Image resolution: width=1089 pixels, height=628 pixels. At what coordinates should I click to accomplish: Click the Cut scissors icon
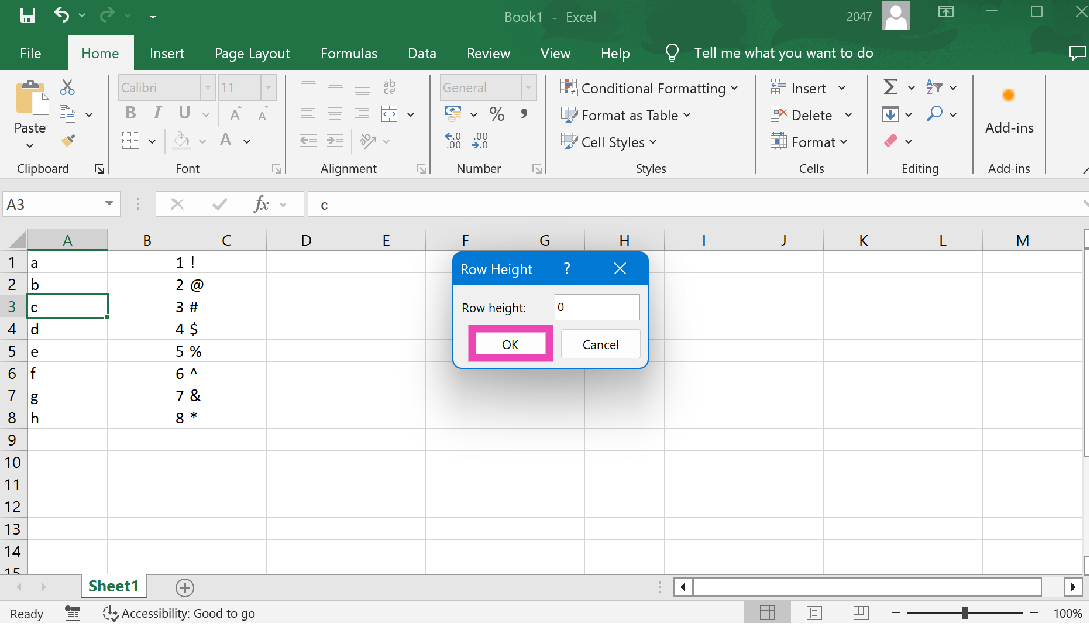point(67,88)
